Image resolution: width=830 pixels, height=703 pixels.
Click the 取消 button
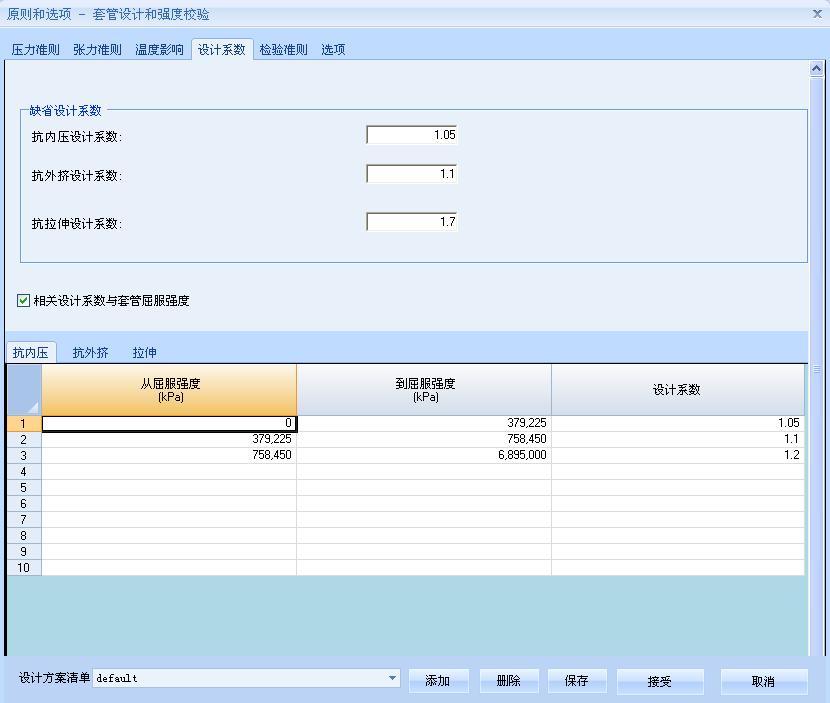764,681
